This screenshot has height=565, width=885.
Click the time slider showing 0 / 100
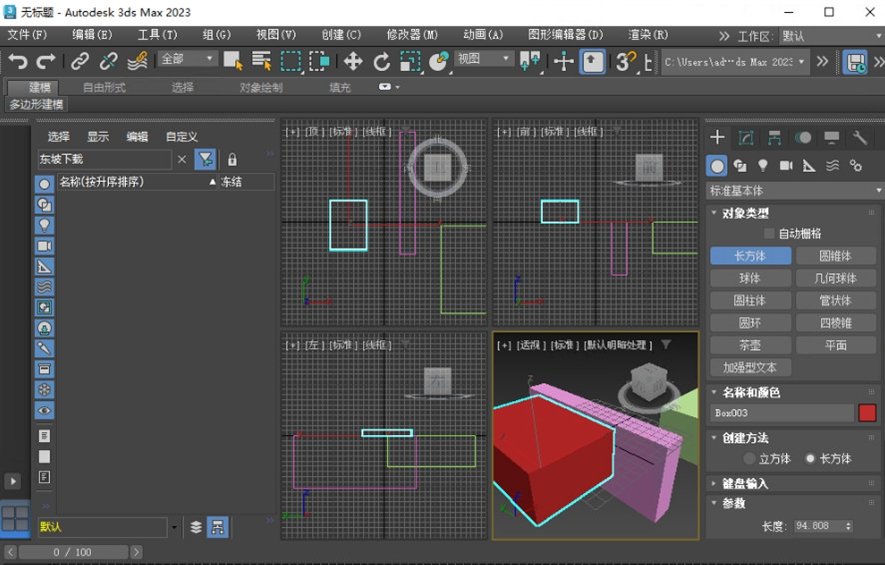(x=73, y=552)
